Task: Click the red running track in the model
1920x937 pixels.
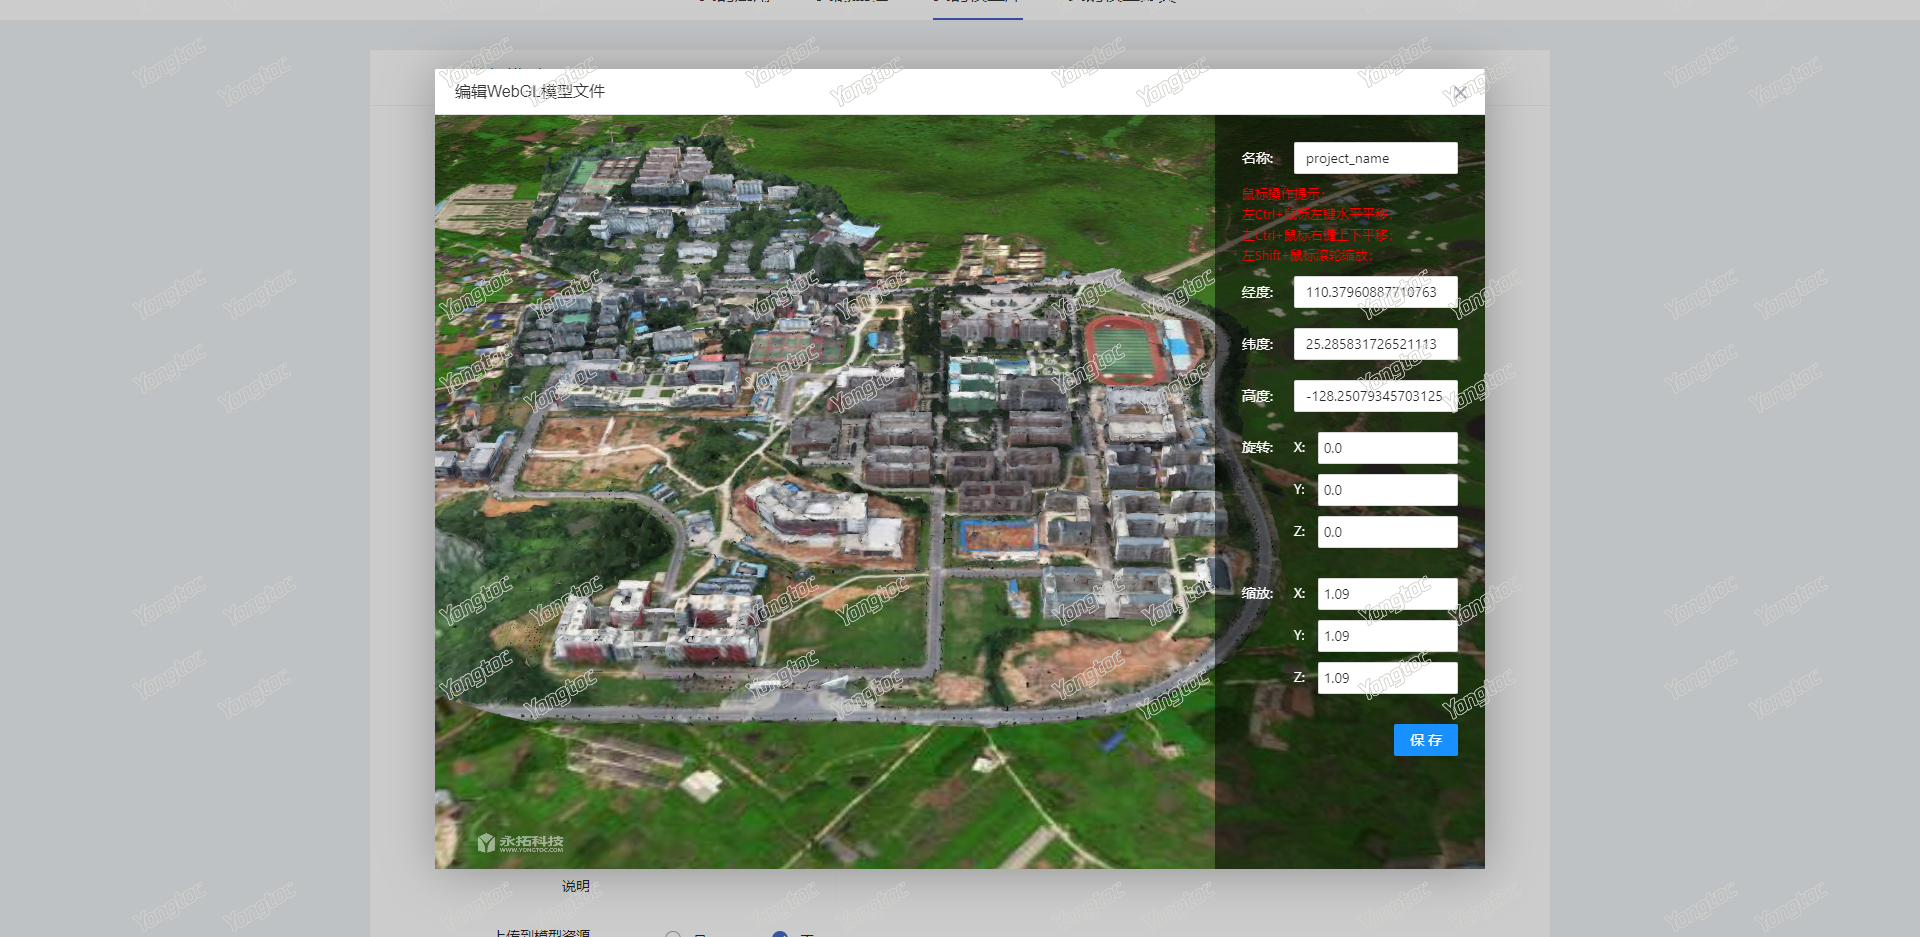Action: (x=1126, y=350)
